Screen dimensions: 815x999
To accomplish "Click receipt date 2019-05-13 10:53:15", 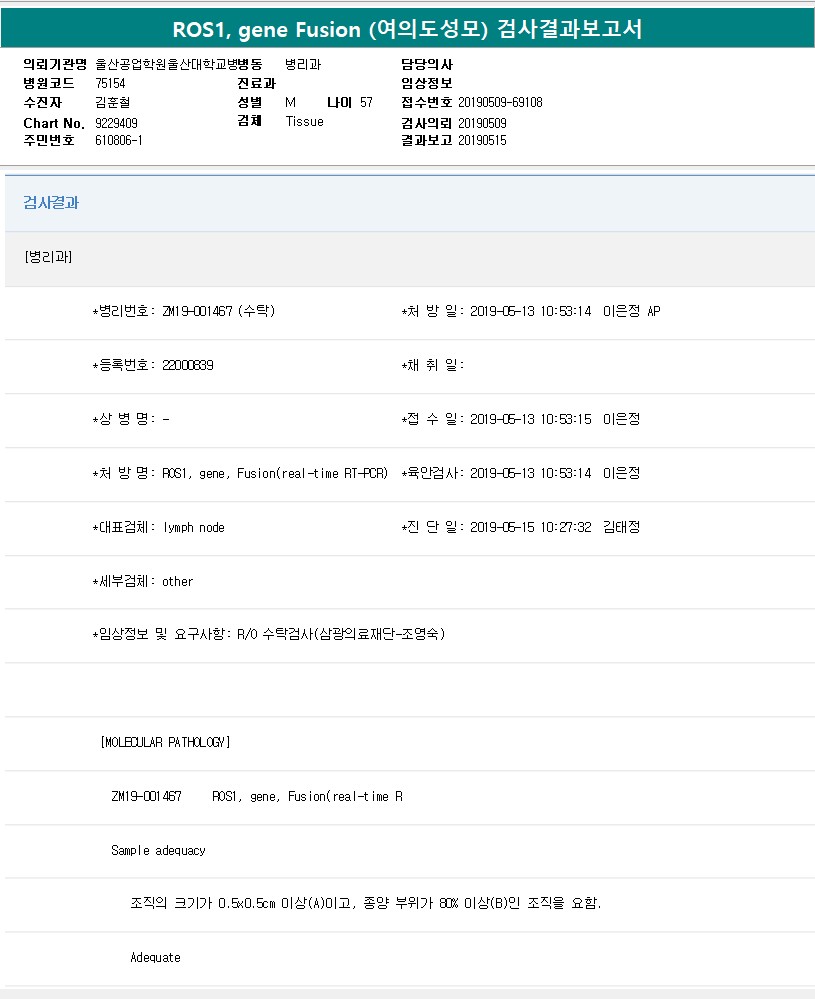I will click(x=531, y=419).
